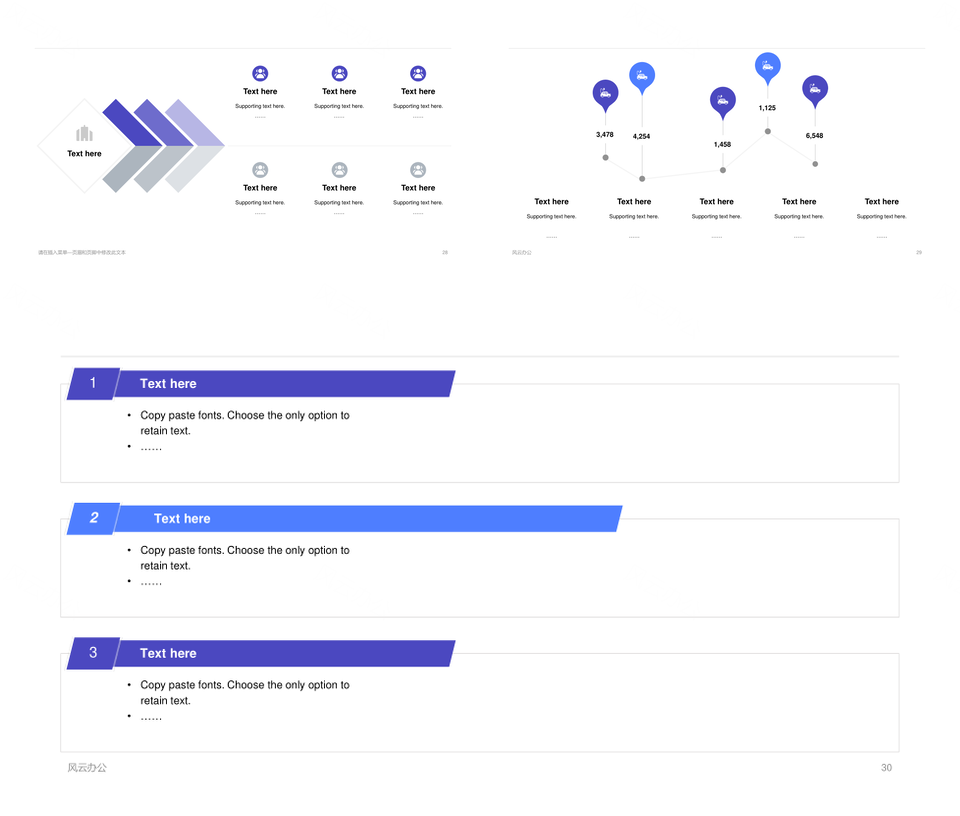Select the light blue "Text here" banner

tap(368, 518)
